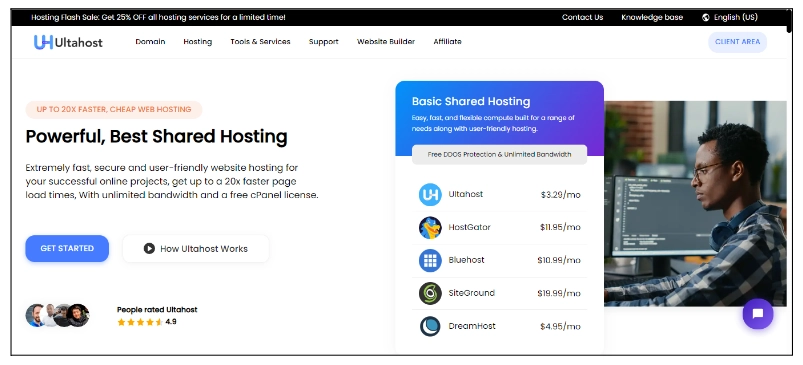
Task: Click the Hosting Flash Sale banner text
Action: pos(158,17)
